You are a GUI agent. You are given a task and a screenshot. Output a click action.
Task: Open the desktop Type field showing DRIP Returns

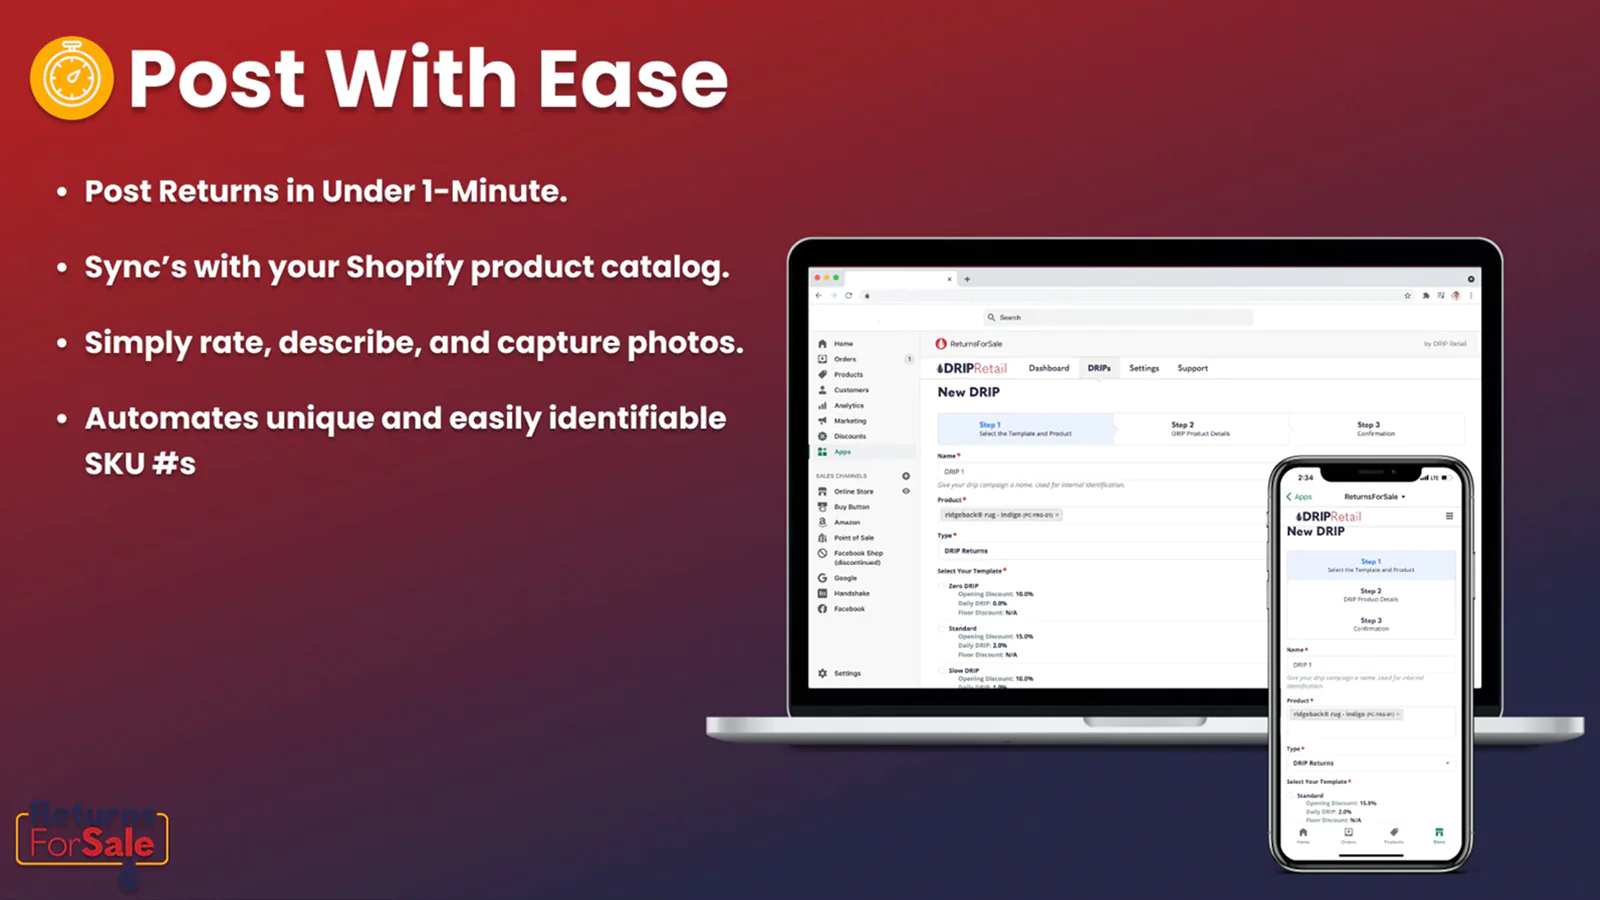1100,550
